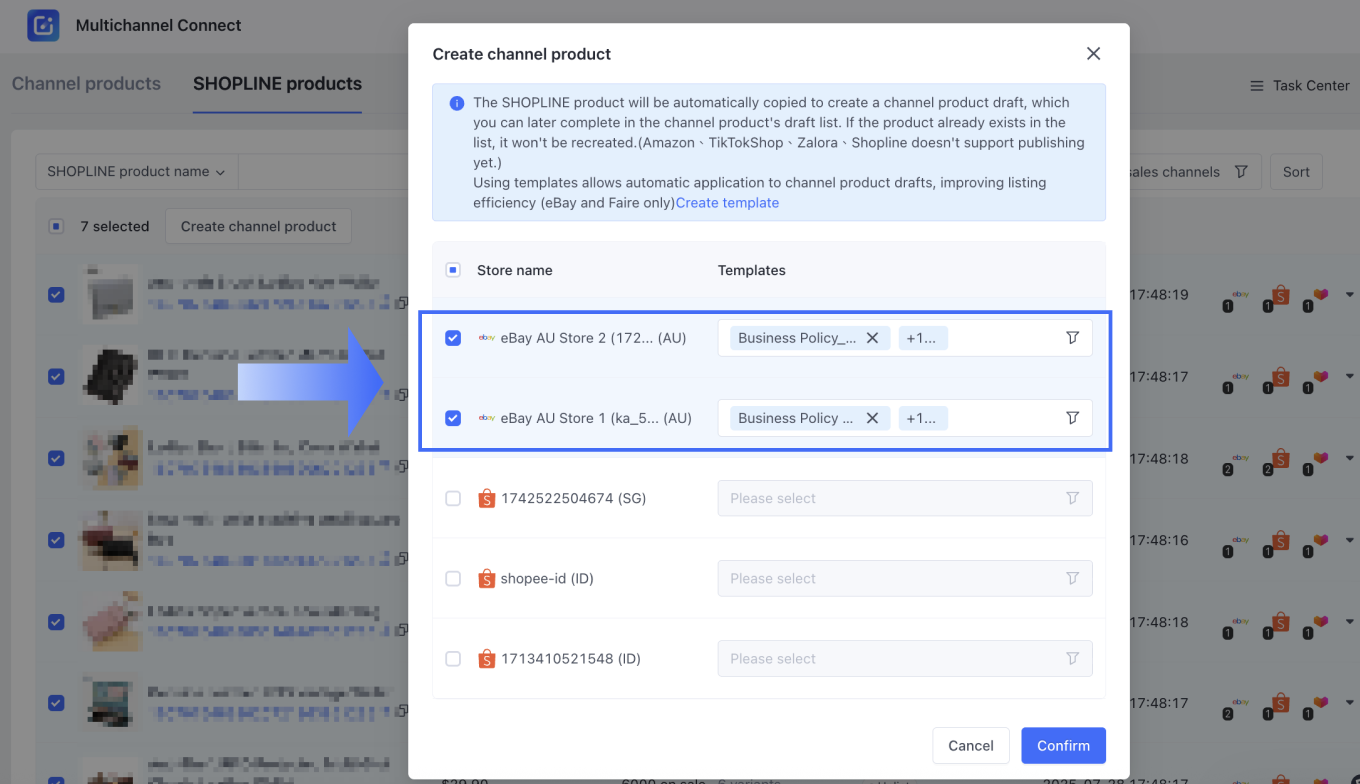The image size is (1360, 784).
Task: Expand the row dropdown arrow beside 17:48:19
Action: pyautogui.click(x=1348, y=295)
